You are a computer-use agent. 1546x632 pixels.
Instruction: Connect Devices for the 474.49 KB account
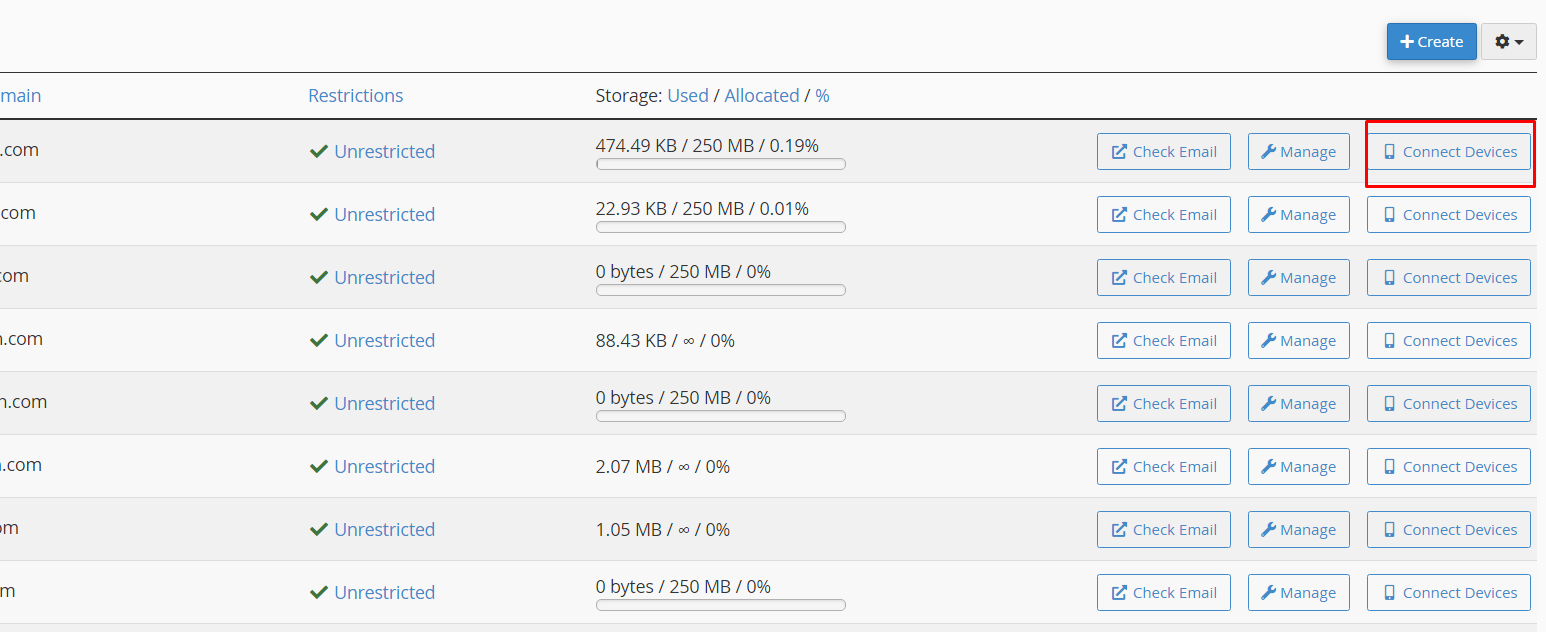tap(1448, 152)
